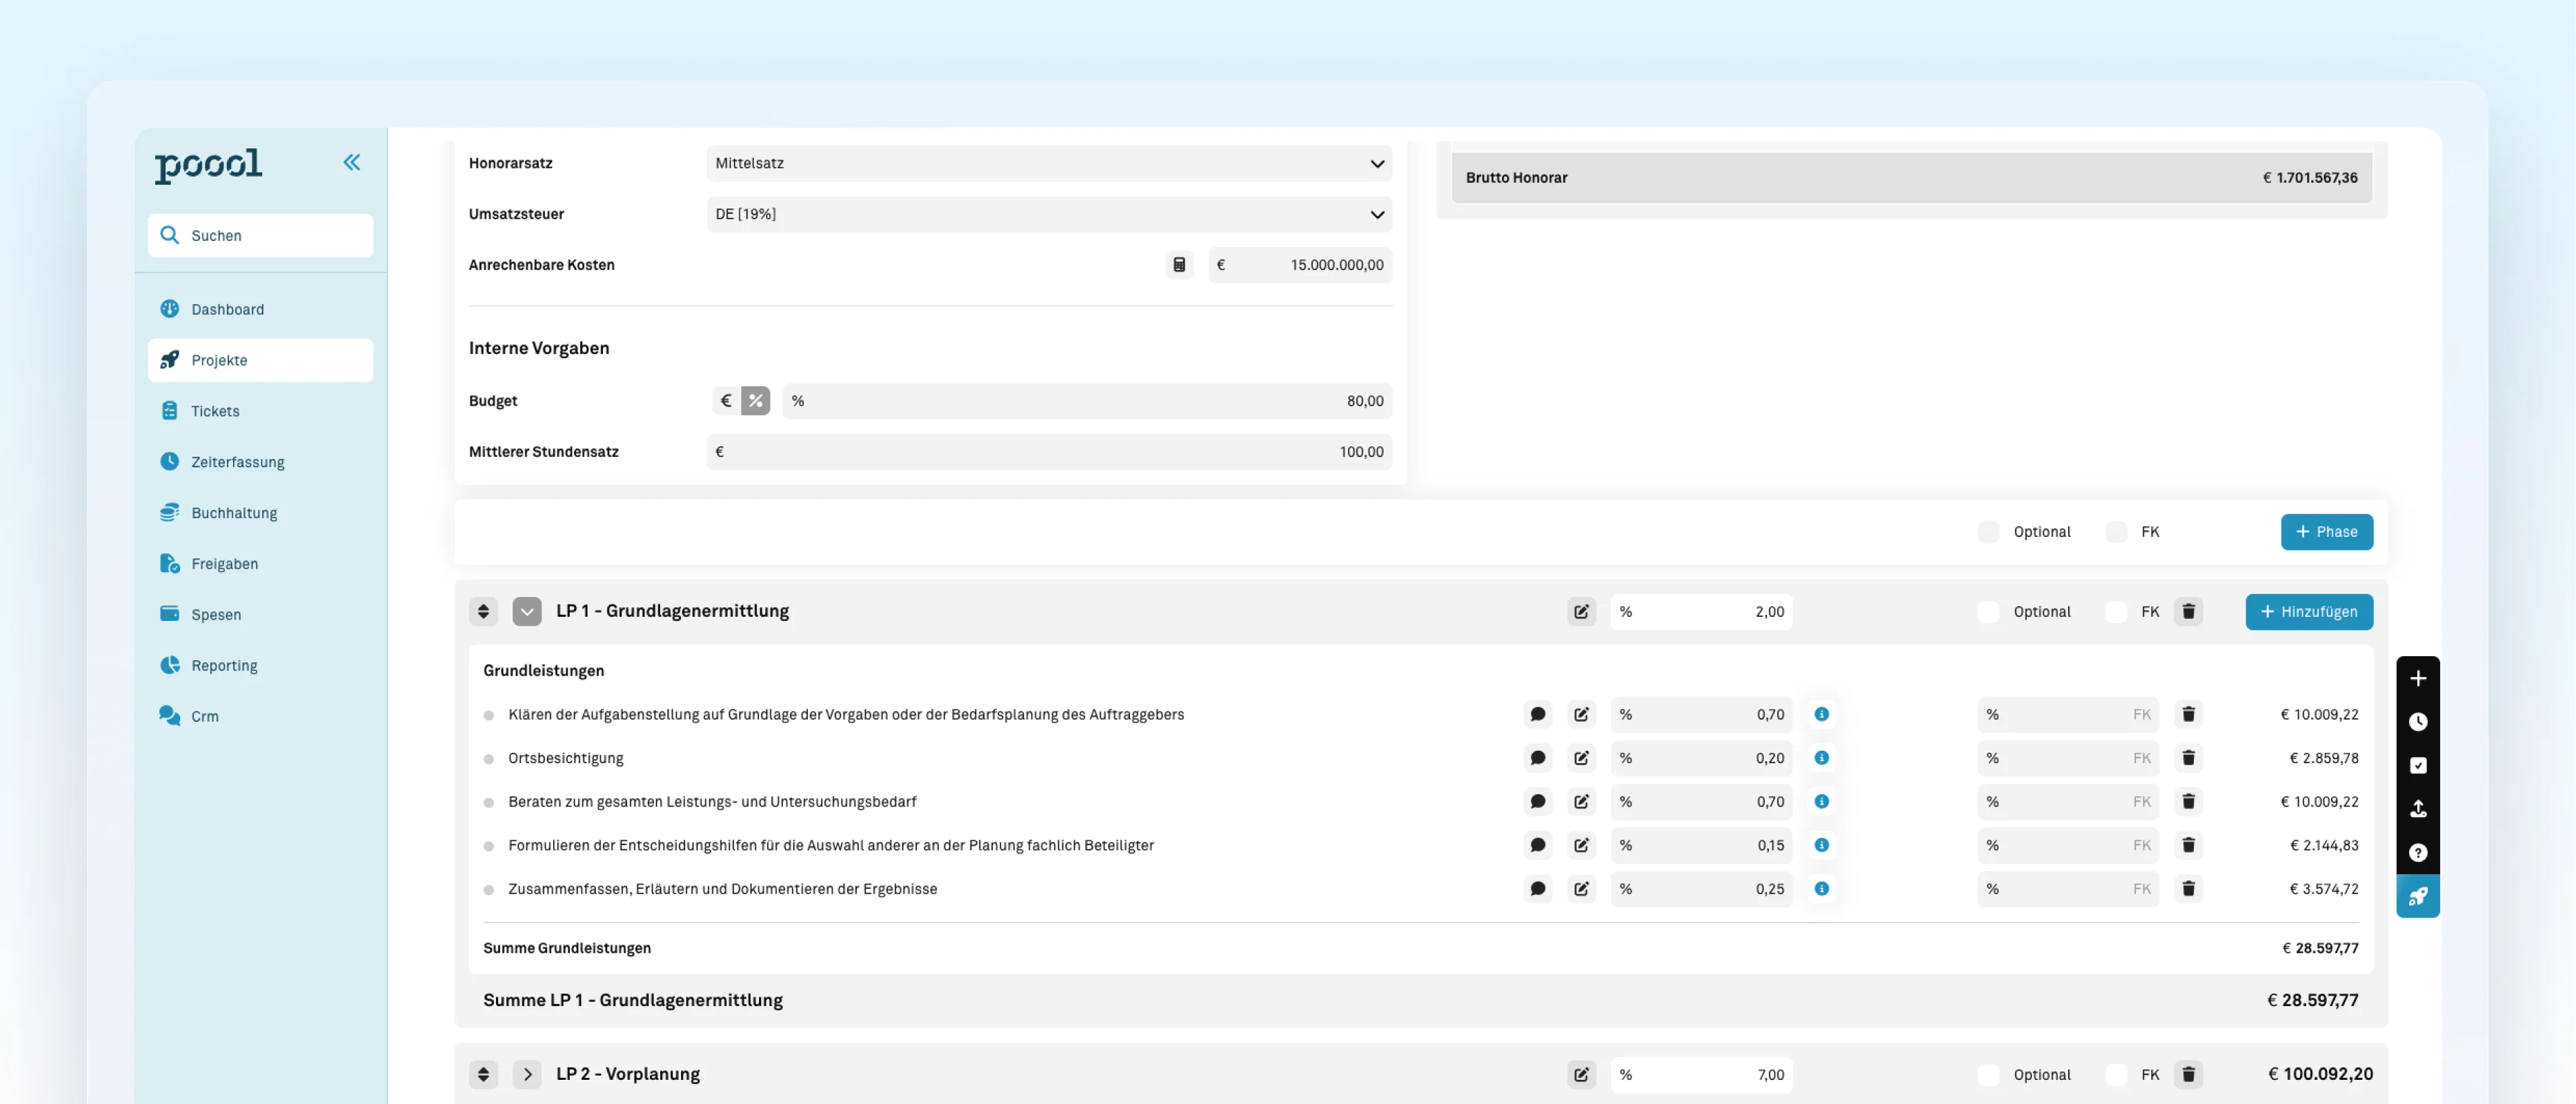Open comment for Zusammenfassen, Erläutern row
Image resolution: width=2576 pixels, height=1104 pixels.
1537,889
